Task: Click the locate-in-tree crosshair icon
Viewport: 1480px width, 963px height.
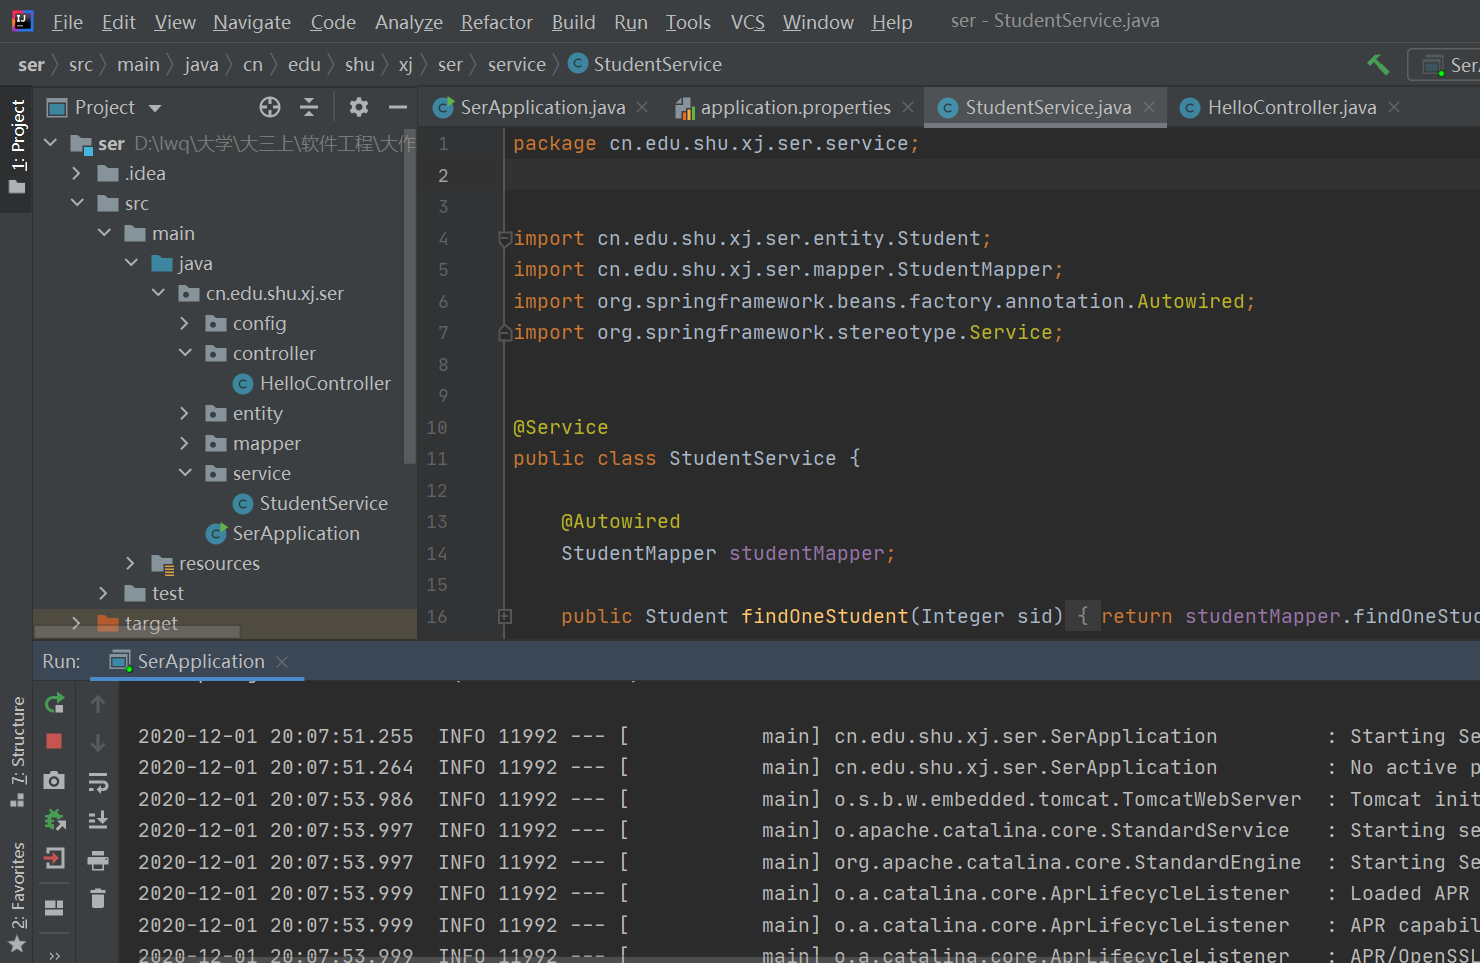Action: click(x=270, y=107)
